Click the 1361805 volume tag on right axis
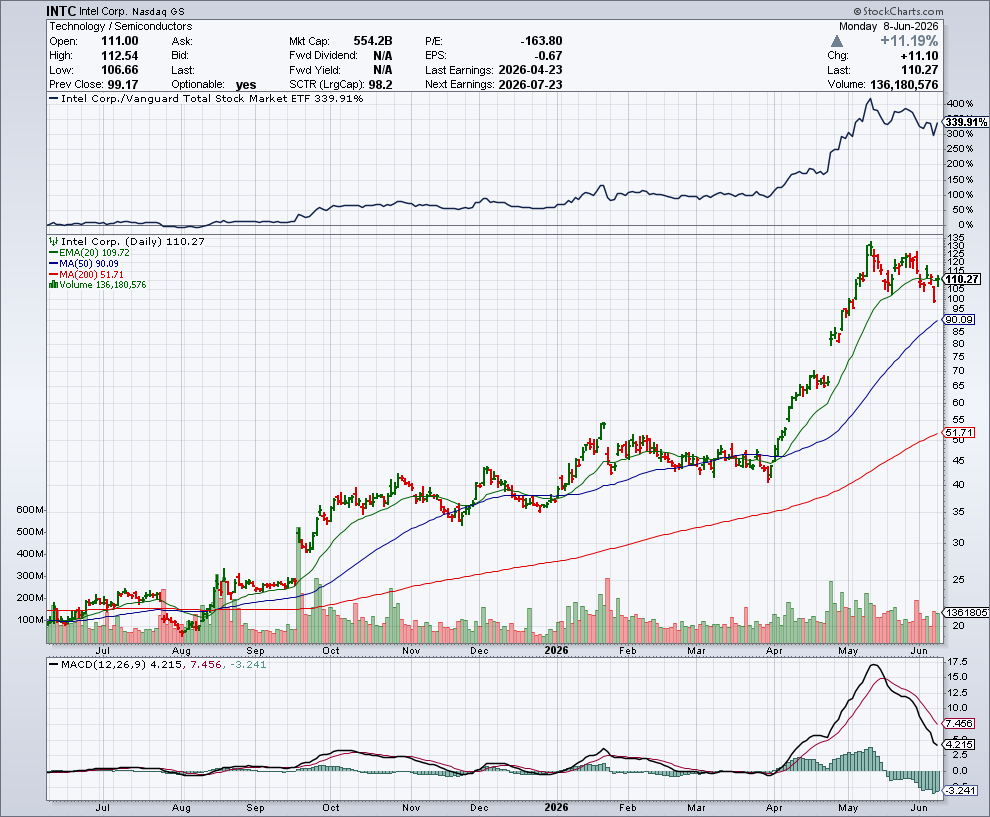Screen dimensions: 990x817 (x=966, y=612)
